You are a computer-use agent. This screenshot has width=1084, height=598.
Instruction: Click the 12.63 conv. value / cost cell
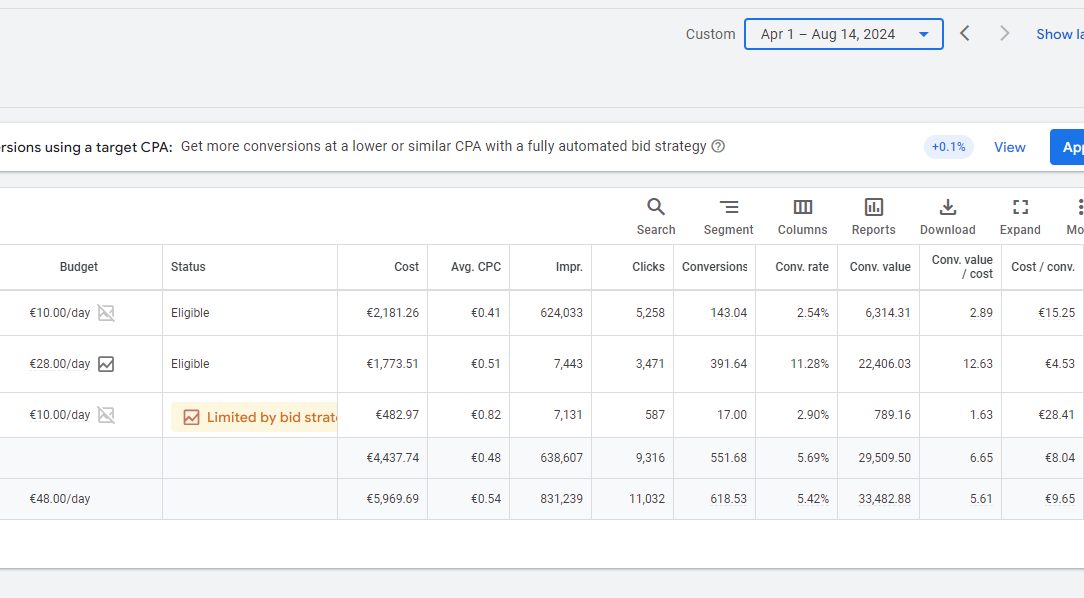coord(978,364)
